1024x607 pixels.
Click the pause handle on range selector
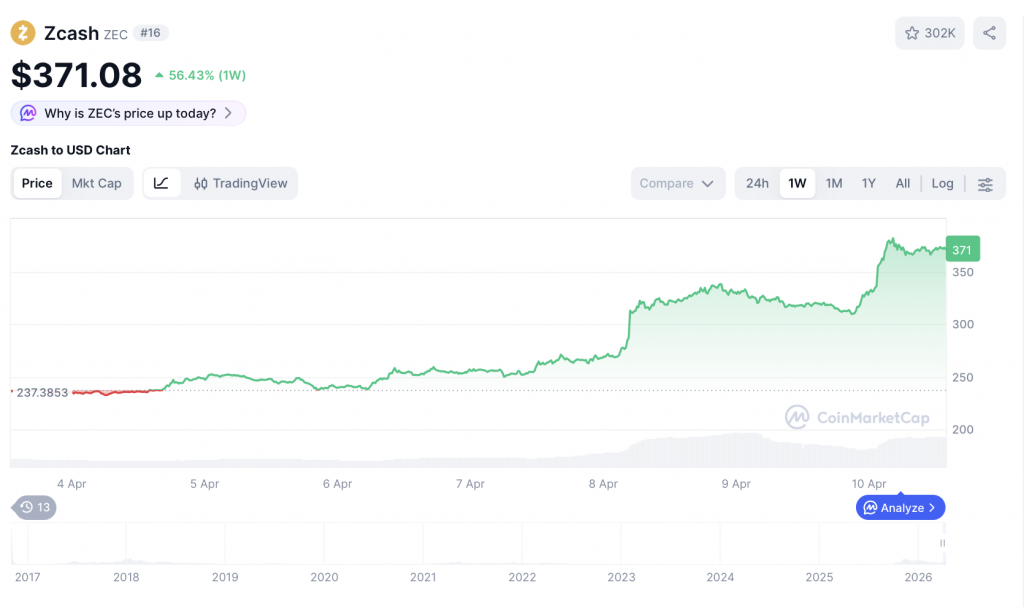click(x=941, y=543)
